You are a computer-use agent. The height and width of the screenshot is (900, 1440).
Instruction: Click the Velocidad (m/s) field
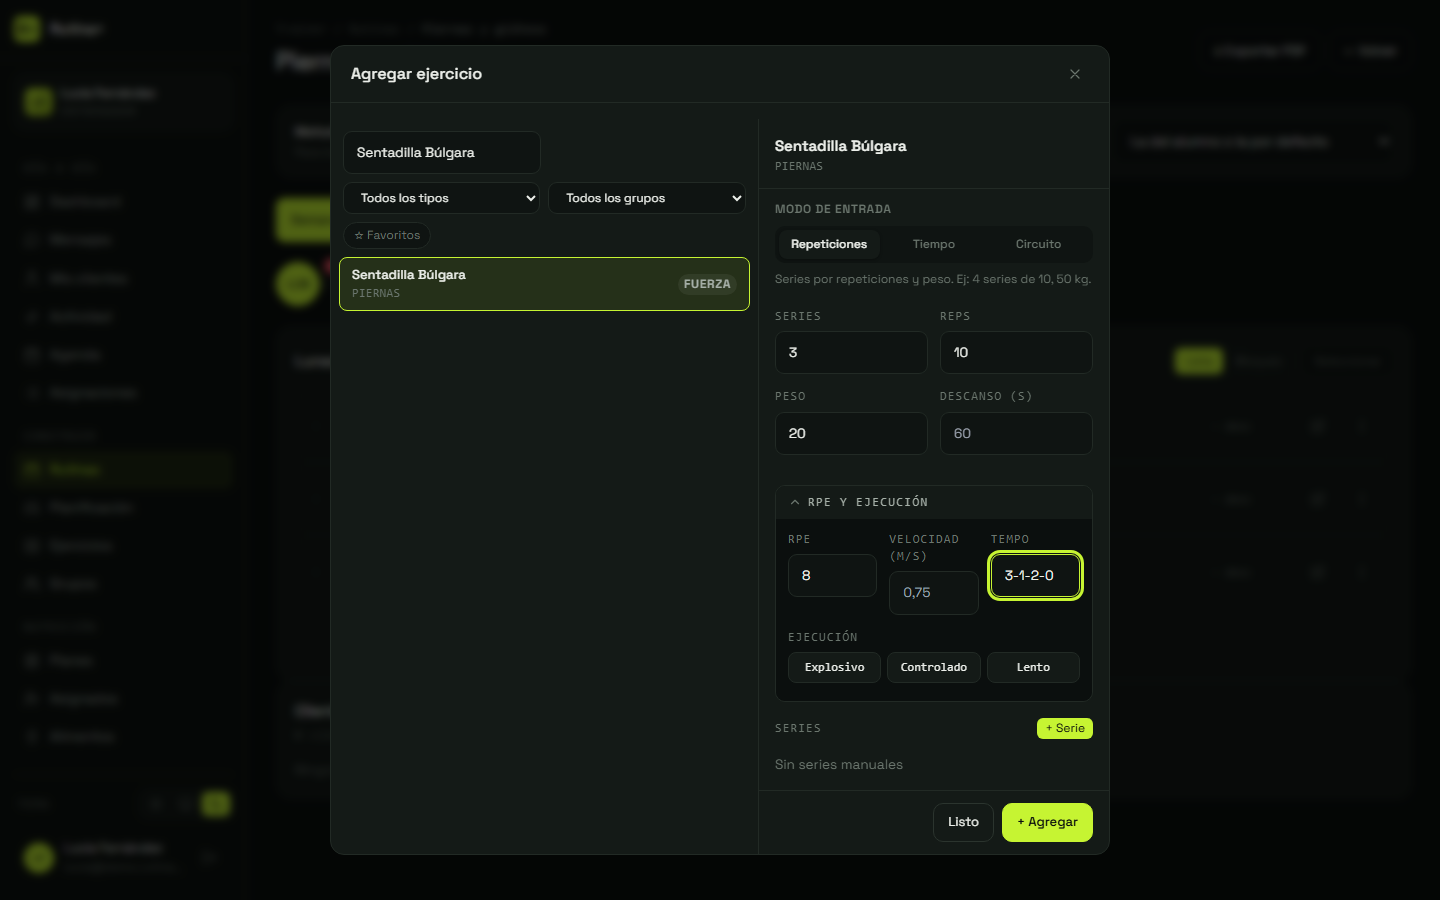point(934,593)
